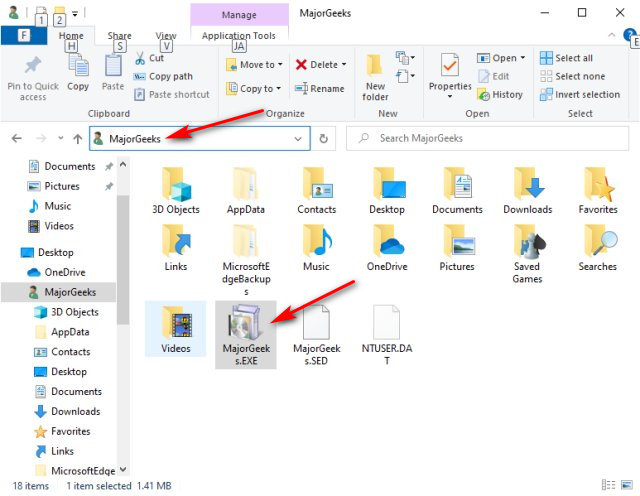Image resolution: width=640 pixels, height=496 pixels.
Task: Select pinned Pictures in navigation pane
Action: click(x=53, y=186)
